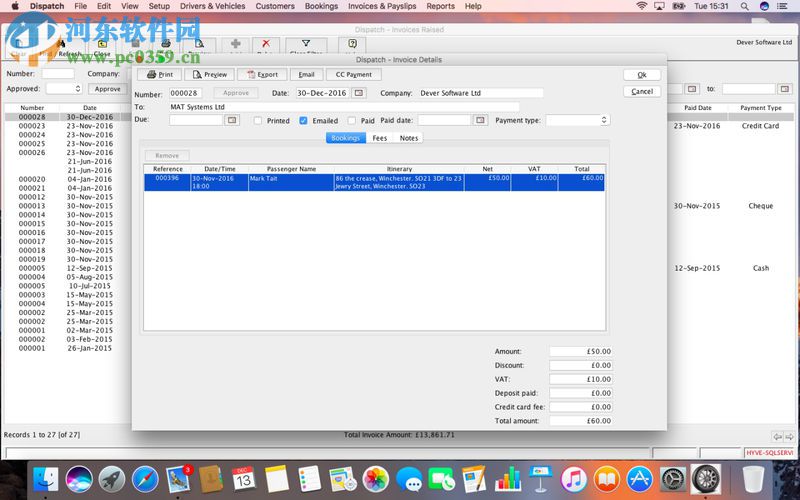Click red X Delete icon in Invoices Raised toolbar
Screen dimensions: 800x500
pyautogui.click(x=265, y=46)
